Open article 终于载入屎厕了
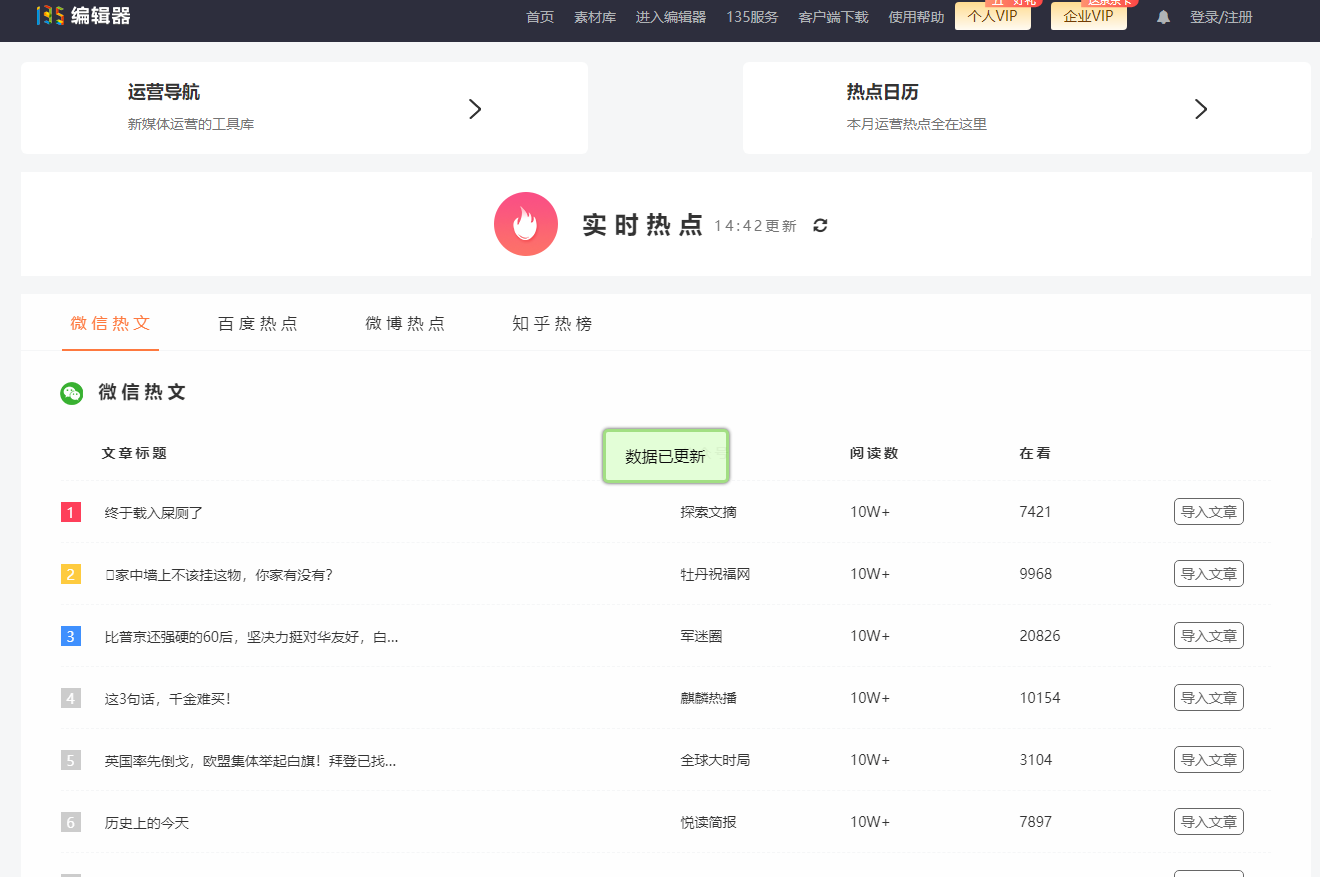The image size is (1320, 877). [154, 513]
